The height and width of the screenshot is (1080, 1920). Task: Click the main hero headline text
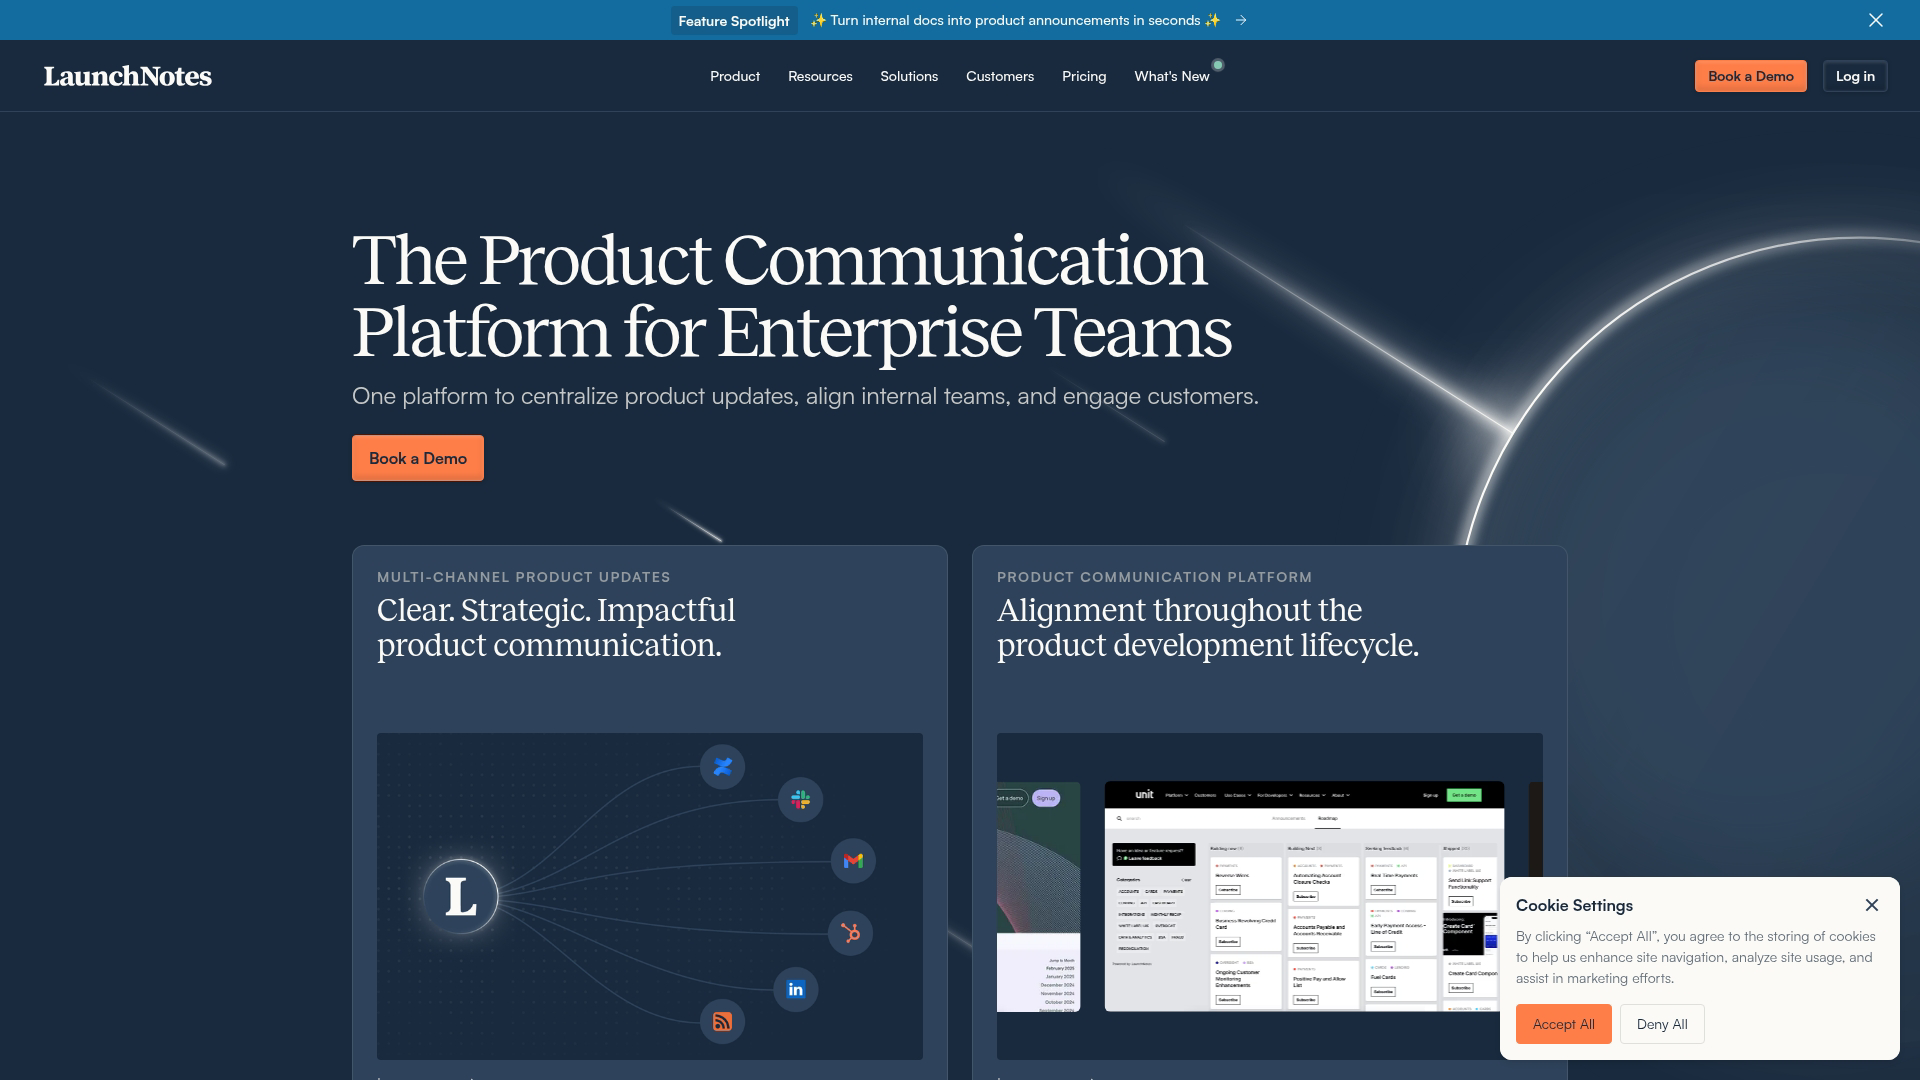click(792, 296)
